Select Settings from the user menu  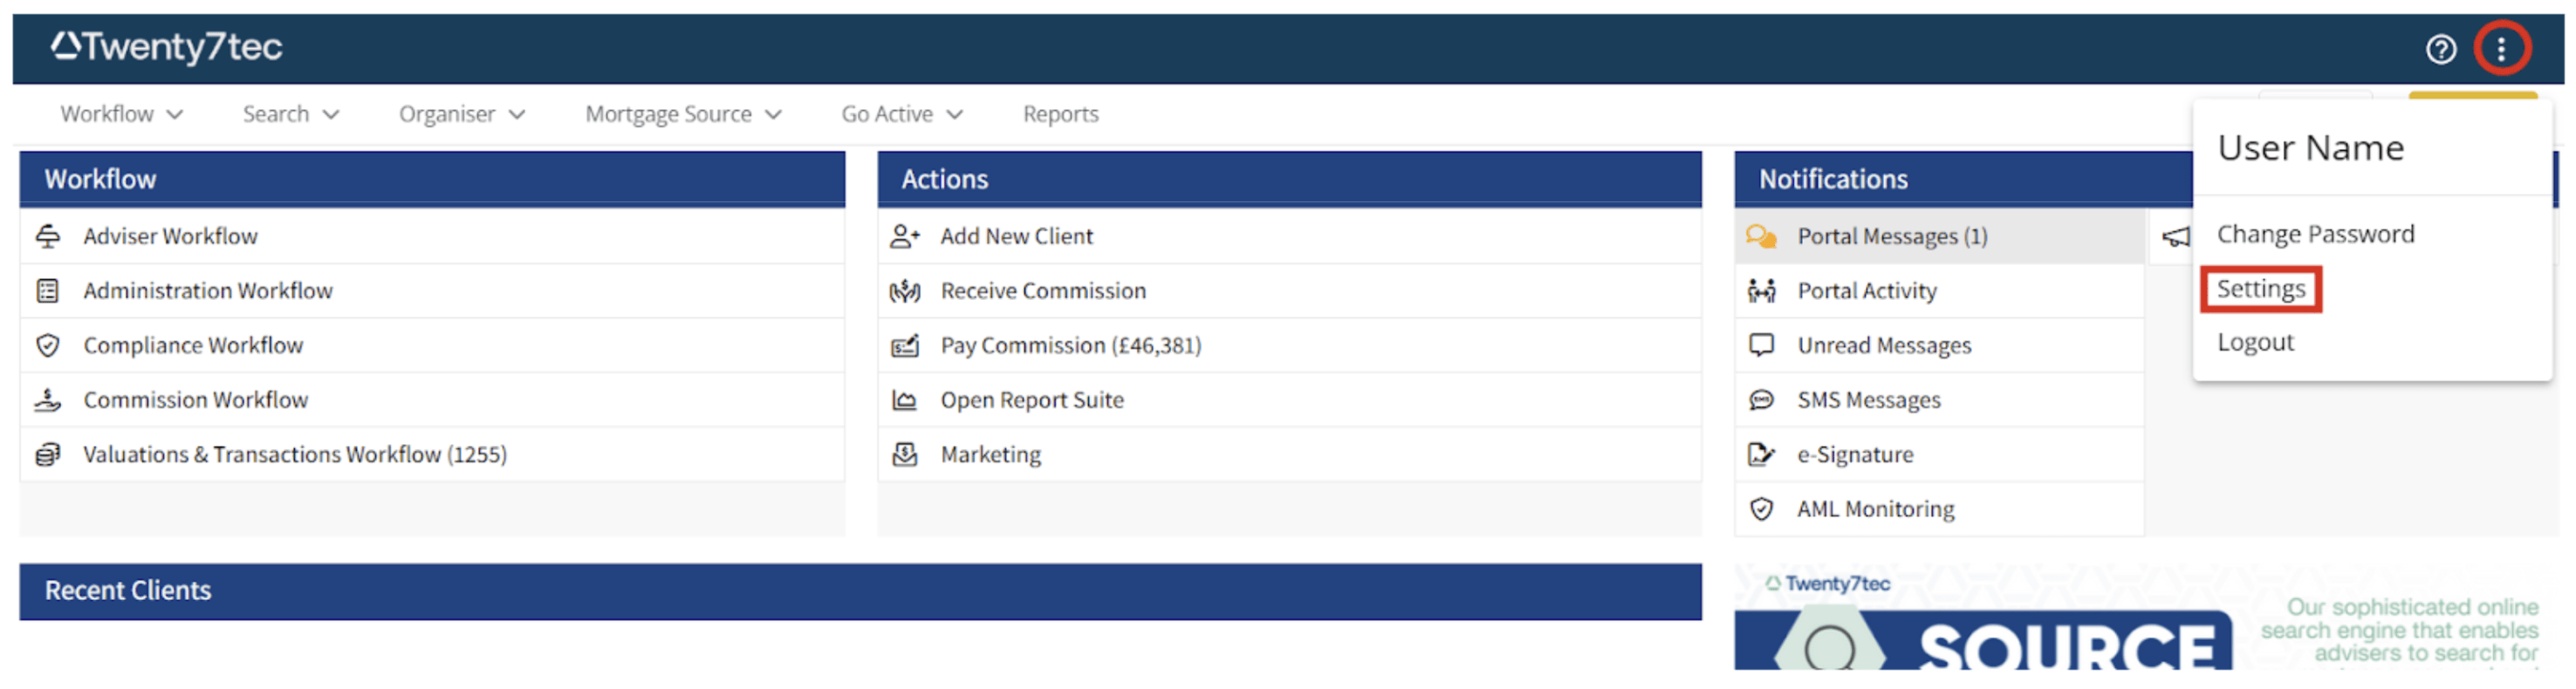pos(2260,289)
